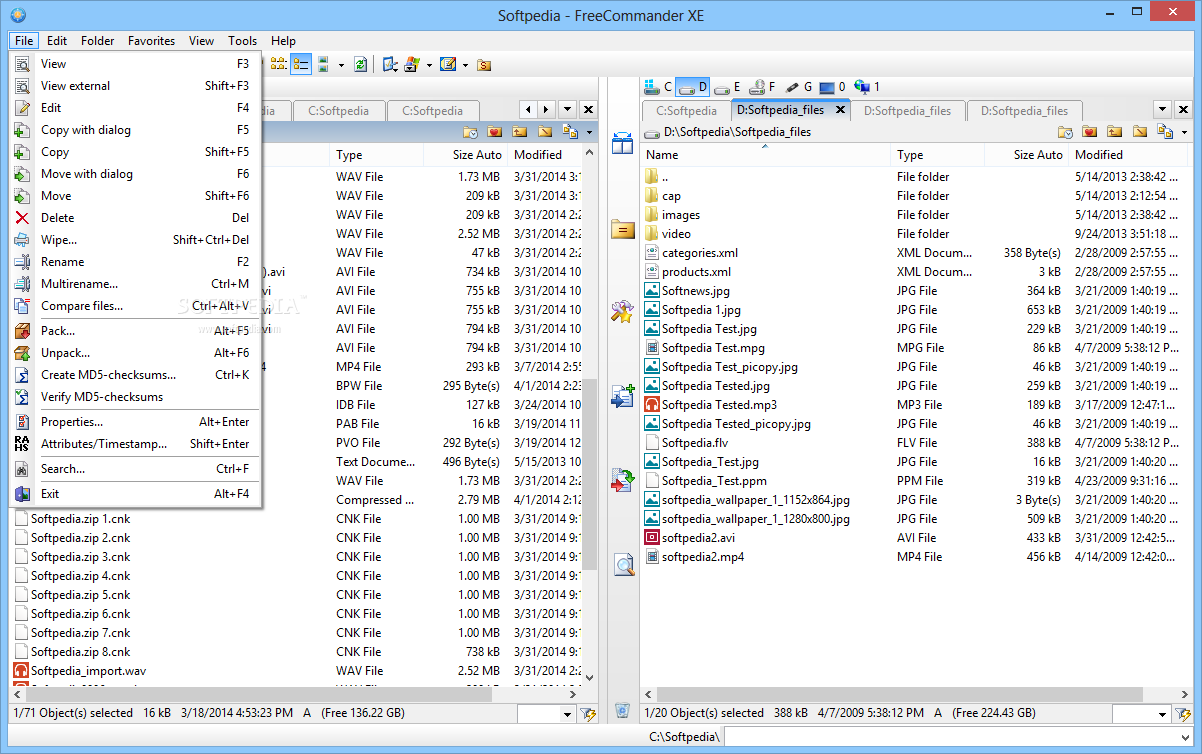
Task: Expand dropdown at left panel address bar end
Action: coord(589,133)
